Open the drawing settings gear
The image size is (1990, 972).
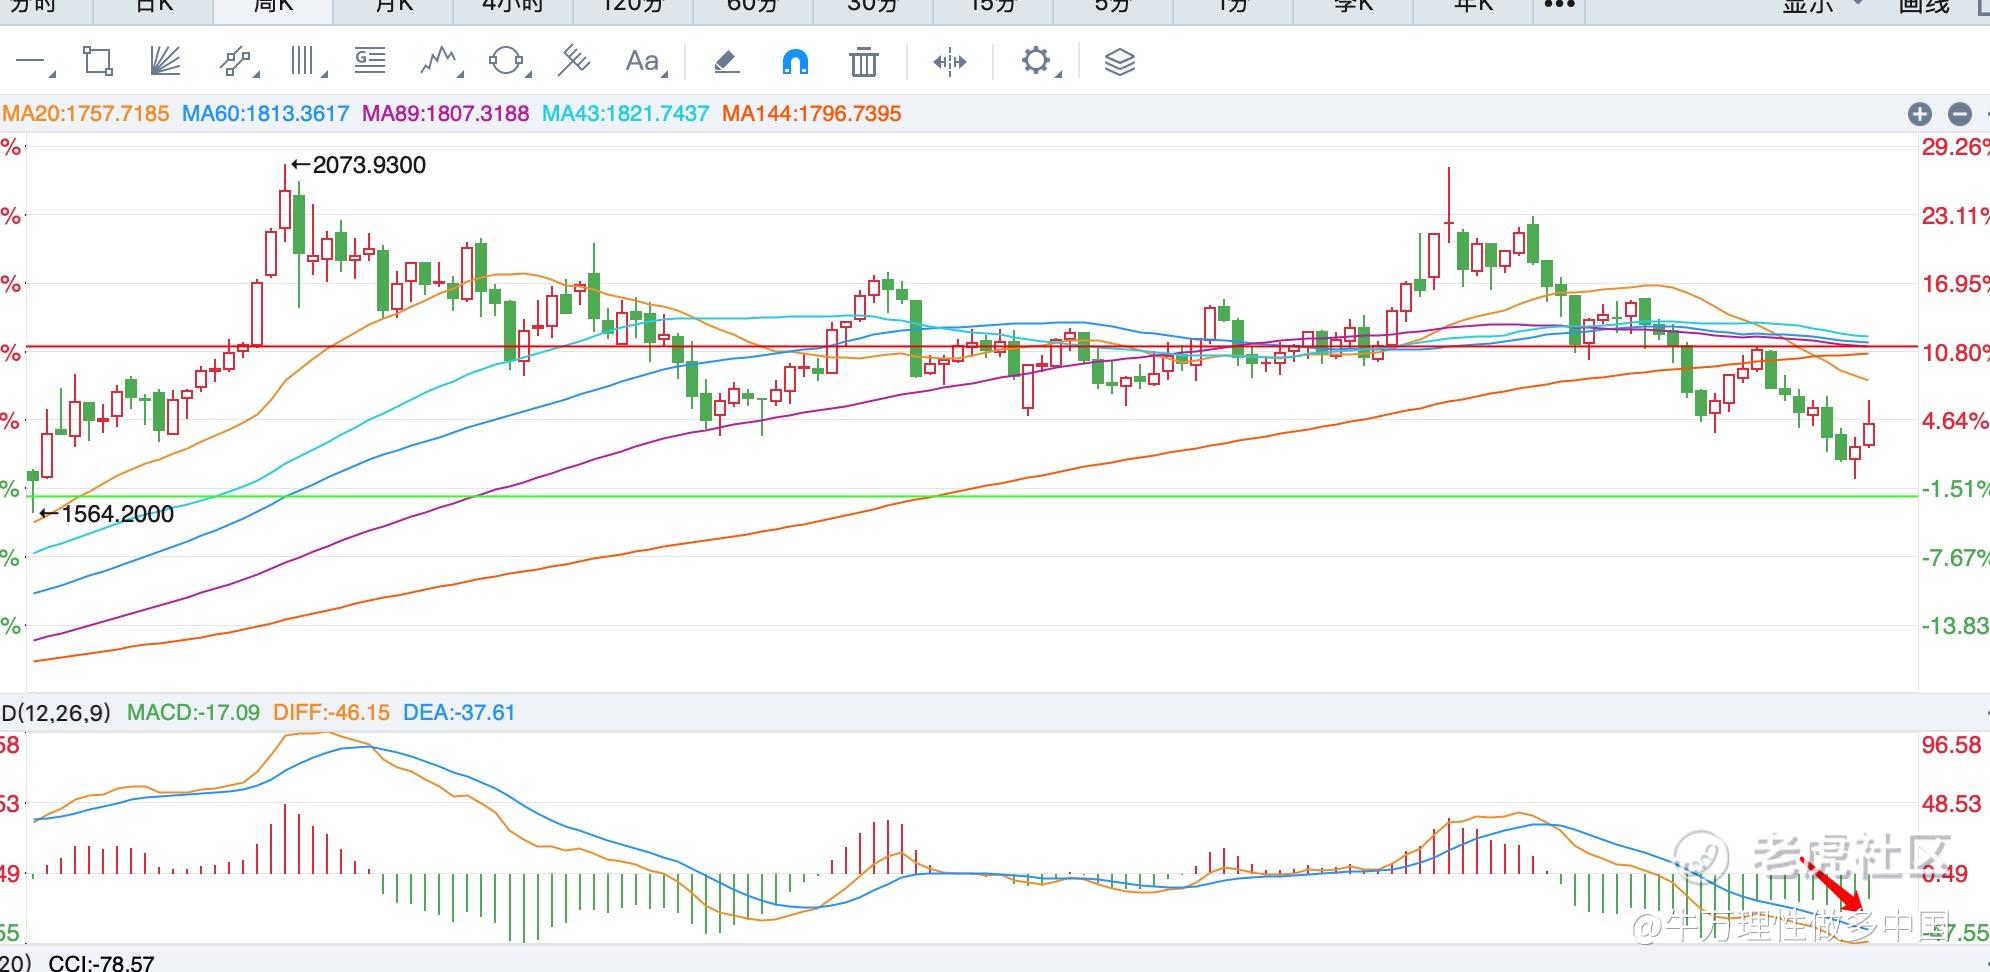pos(1035,61)
